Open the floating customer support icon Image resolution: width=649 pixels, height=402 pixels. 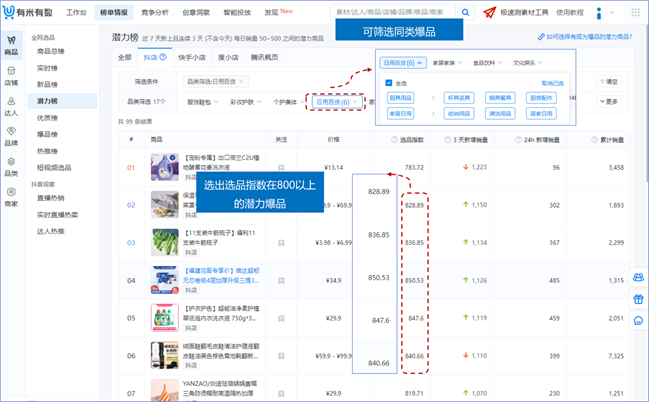639,321
